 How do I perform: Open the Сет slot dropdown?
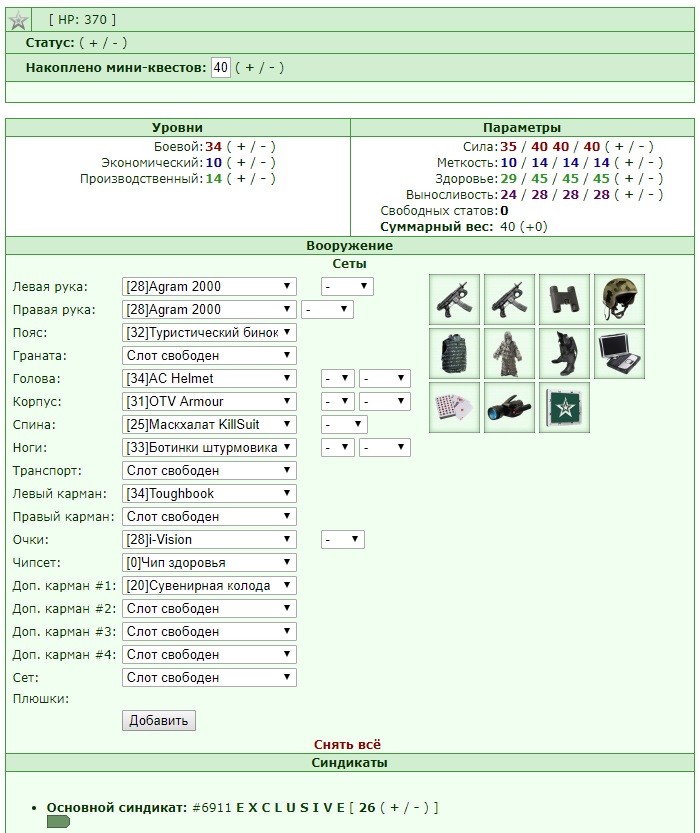pos(209,677)
